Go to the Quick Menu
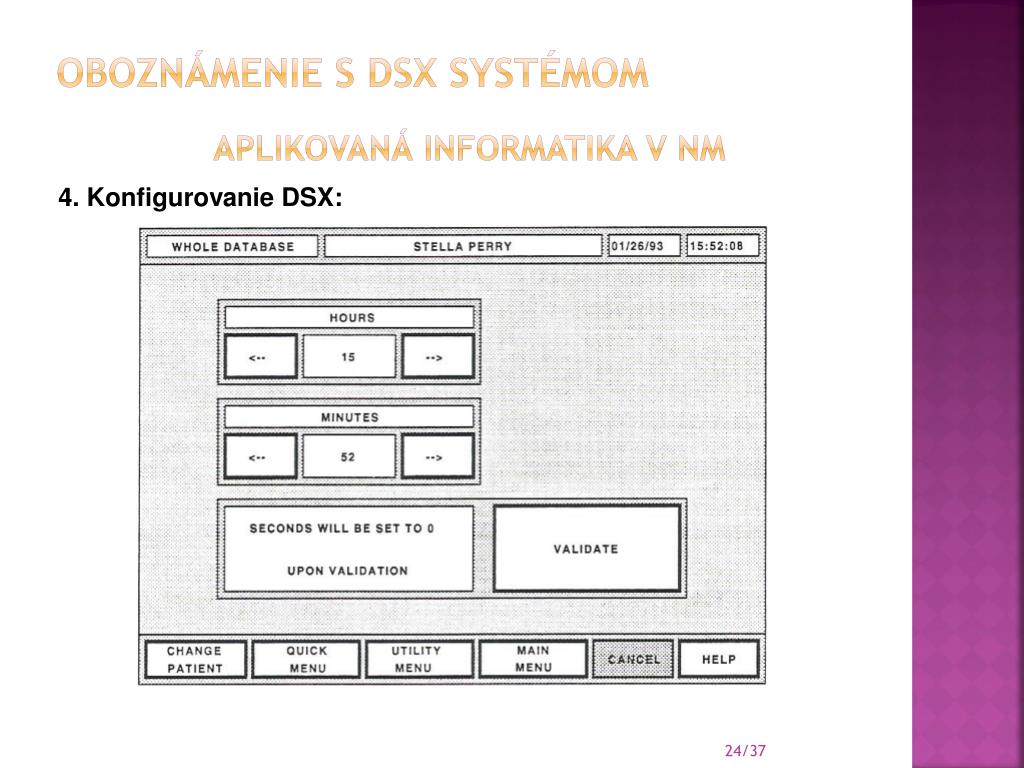Viewport: 1024px width, 768px height. (306, 660)
